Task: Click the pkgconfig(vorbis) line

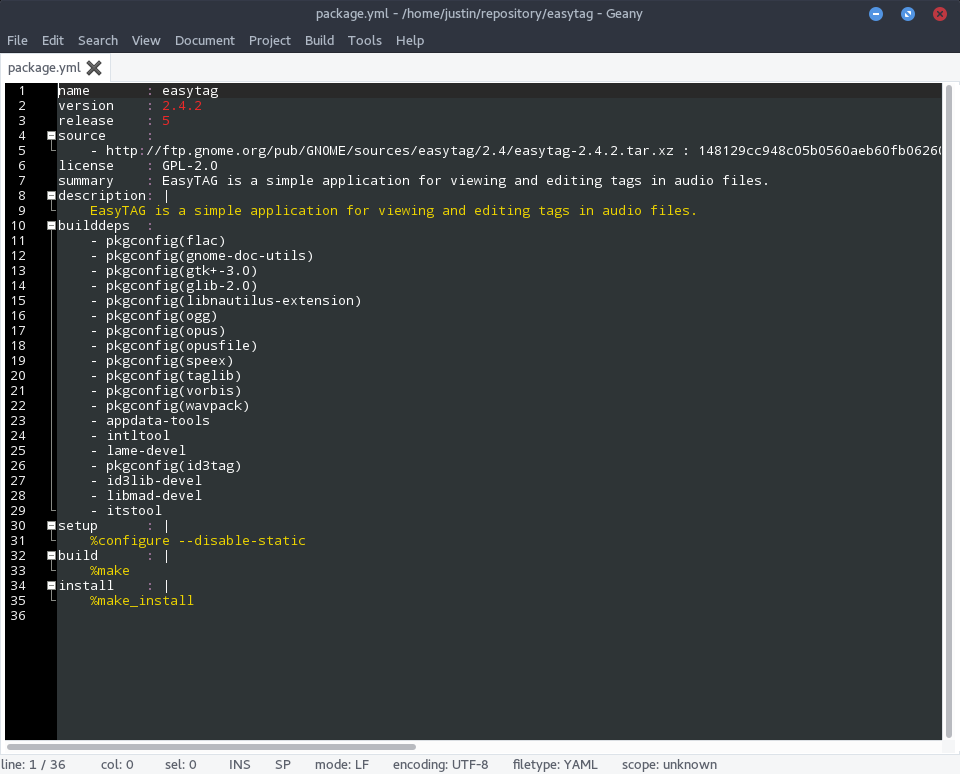Action: (173, 391)
